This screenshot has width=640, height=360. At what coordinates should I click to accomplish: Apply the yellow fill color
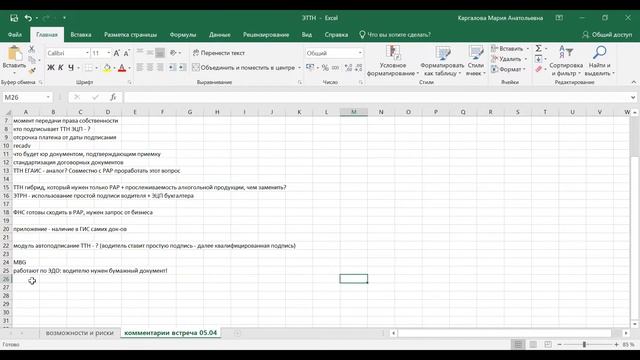point(107,68)
